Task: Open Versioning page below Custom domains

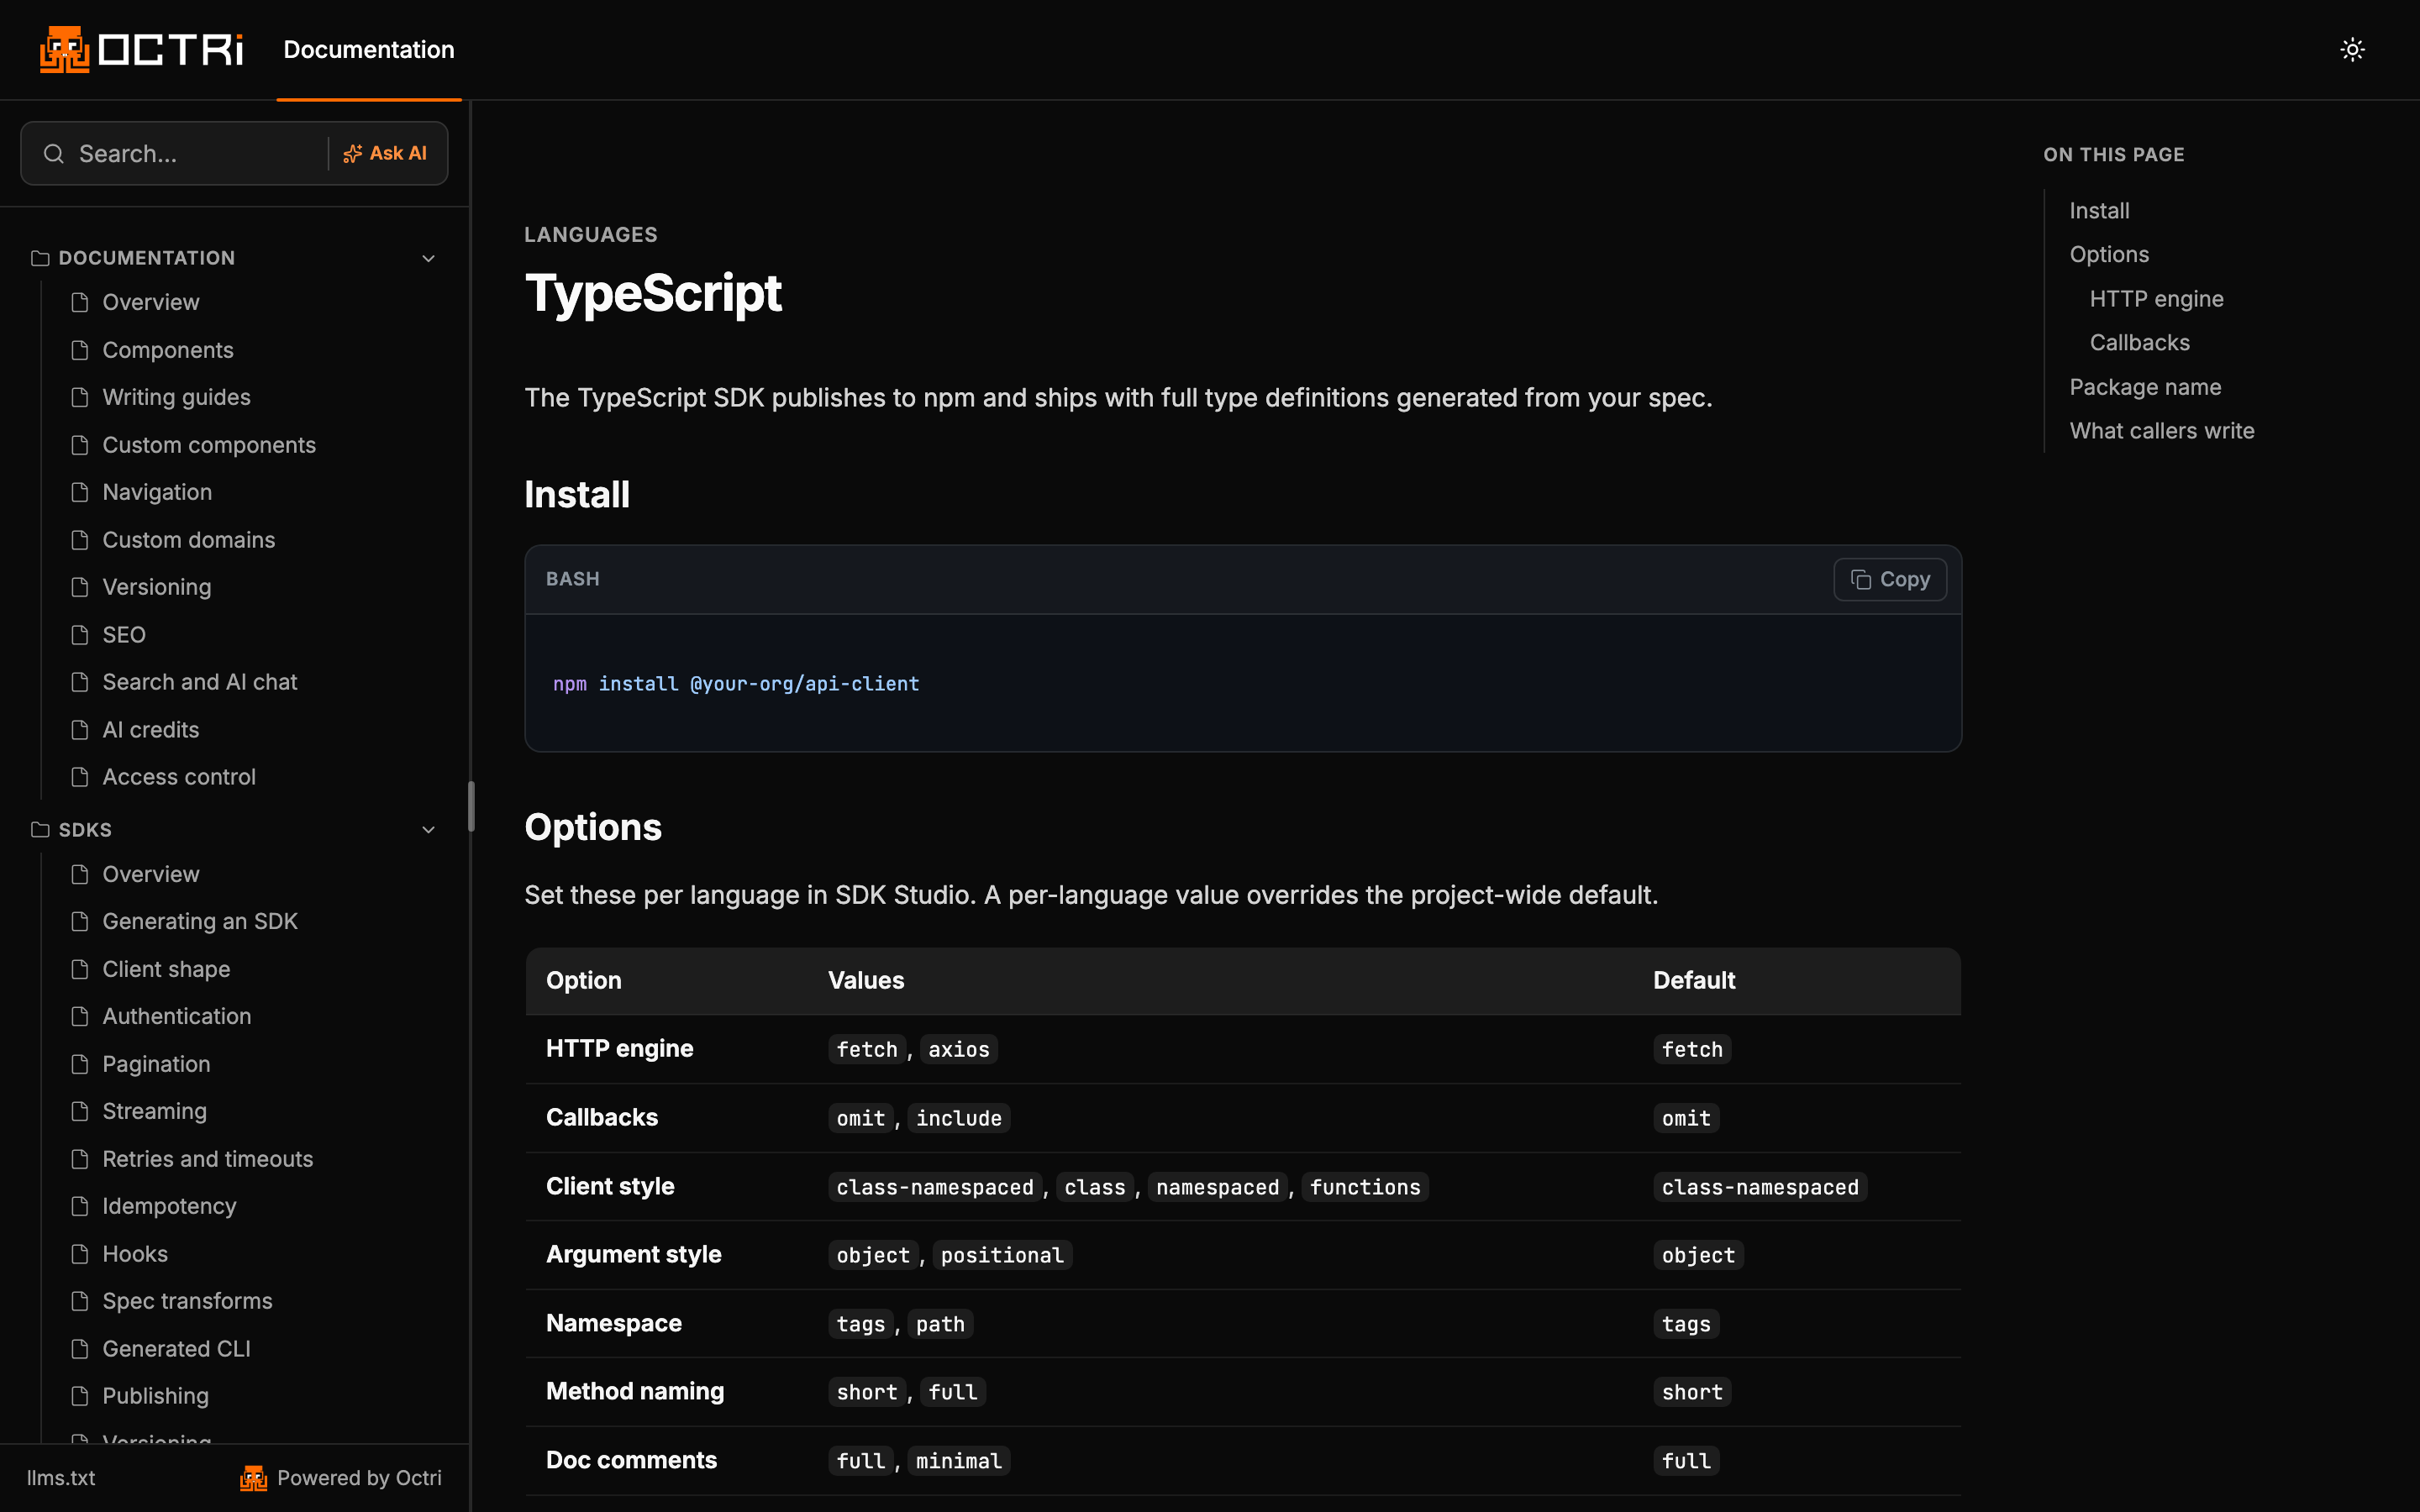Action: (157, 587)
